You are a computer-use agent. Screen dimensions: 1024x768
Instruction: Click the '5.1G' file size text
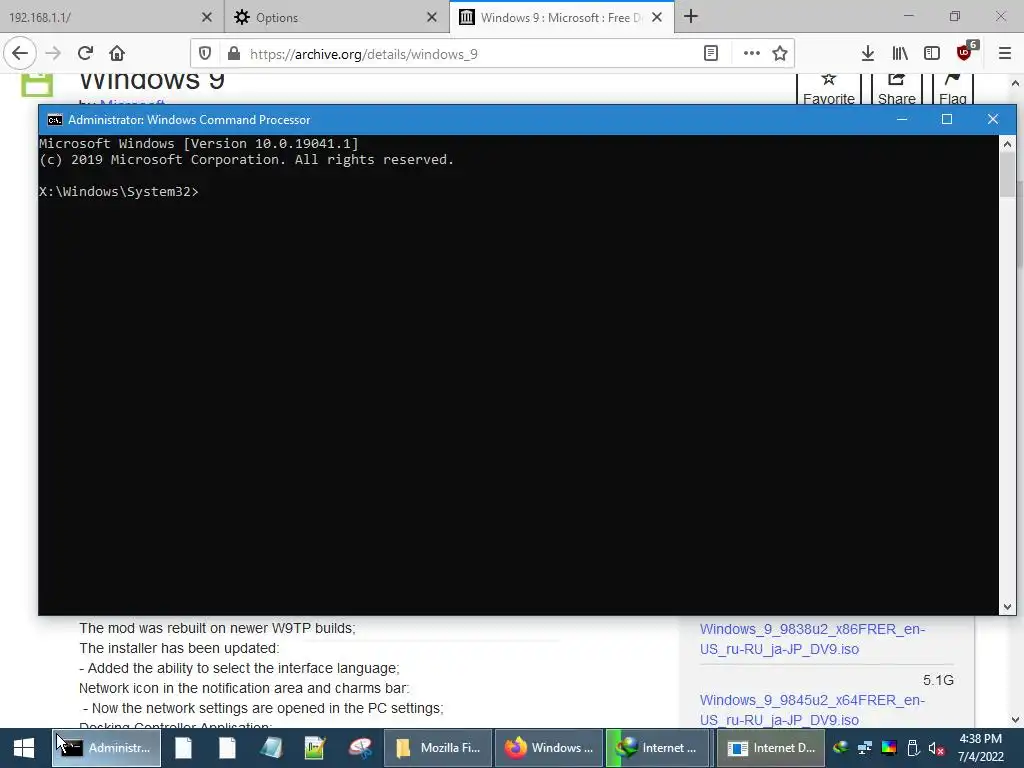(x=938, y=680)
